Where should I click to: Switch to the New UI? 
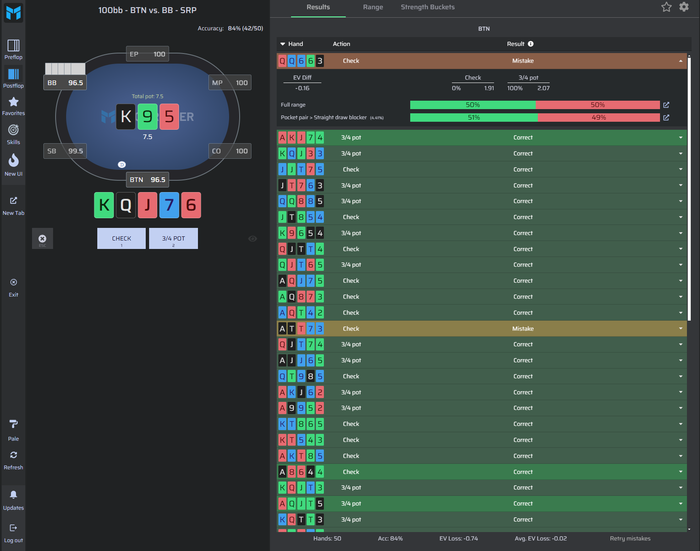click(x=13, y=165)
